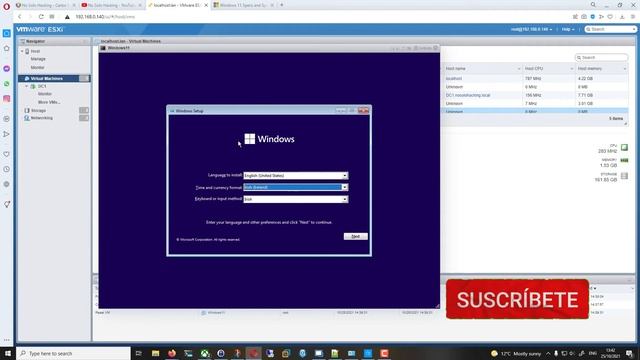The image size is (640, 360).
Task: Click Next in Windows Setup
Action: pyautogui.click(x=356, y=236)
